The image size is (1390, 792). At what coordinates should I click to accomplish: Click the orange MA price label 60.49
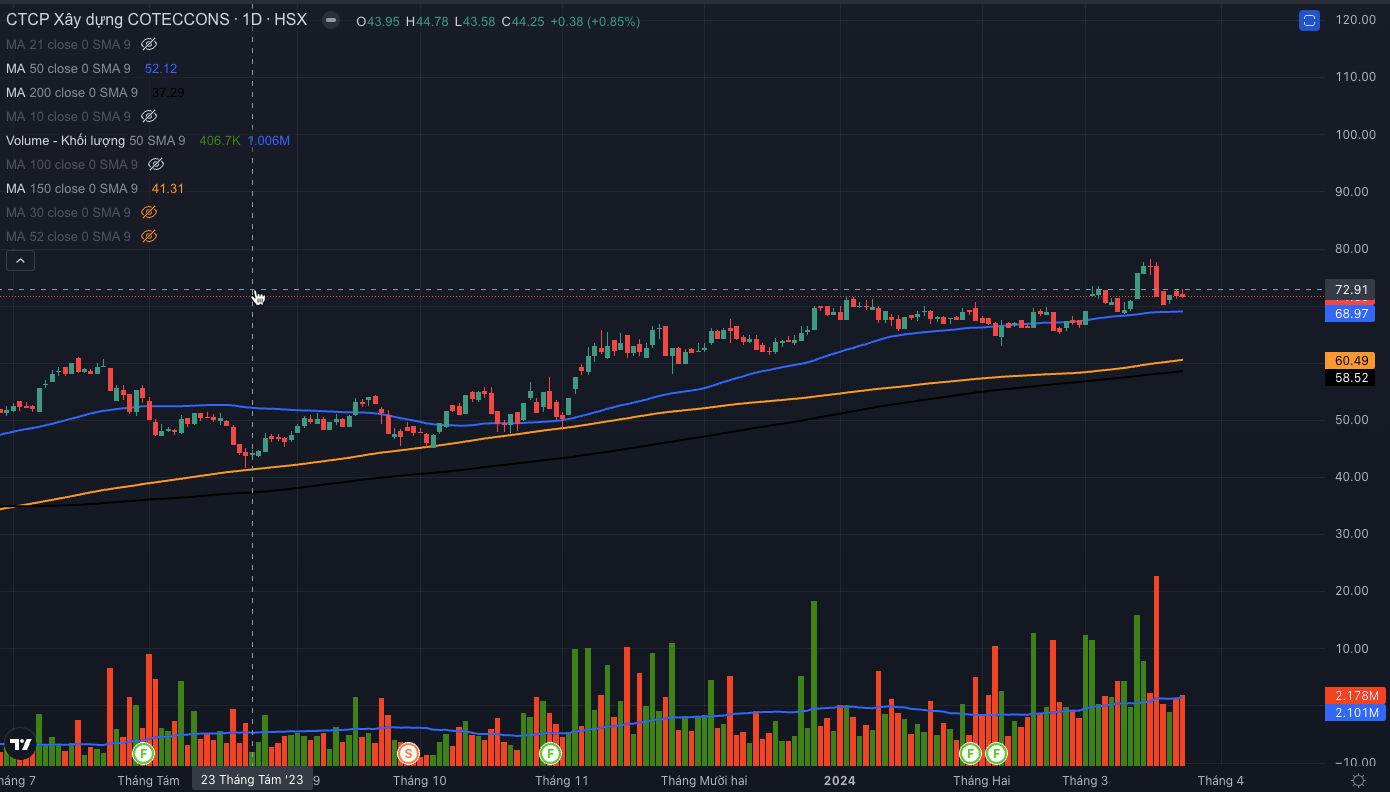coord(1351,360)
